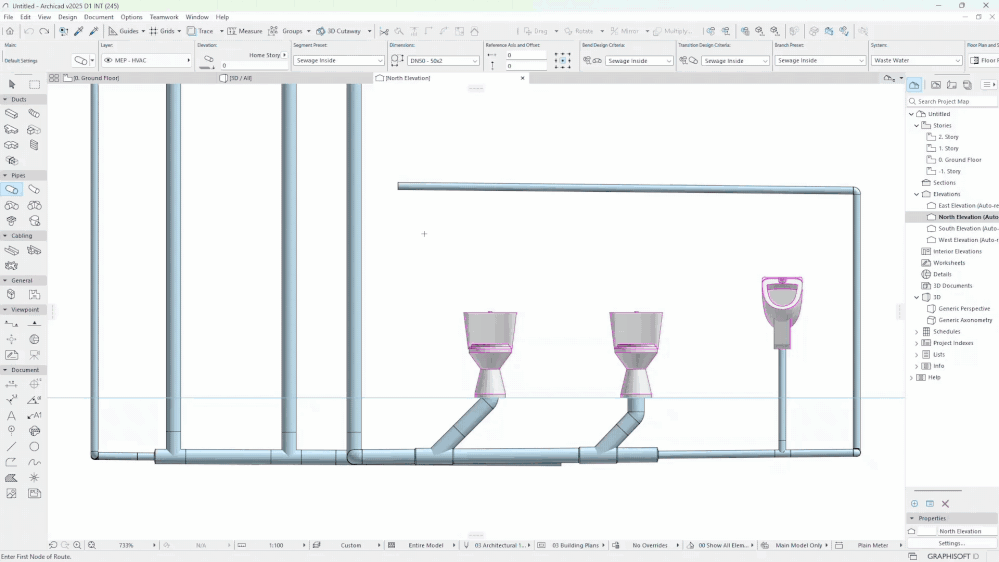Open the System Waste Water dropdown

[916, 61]
